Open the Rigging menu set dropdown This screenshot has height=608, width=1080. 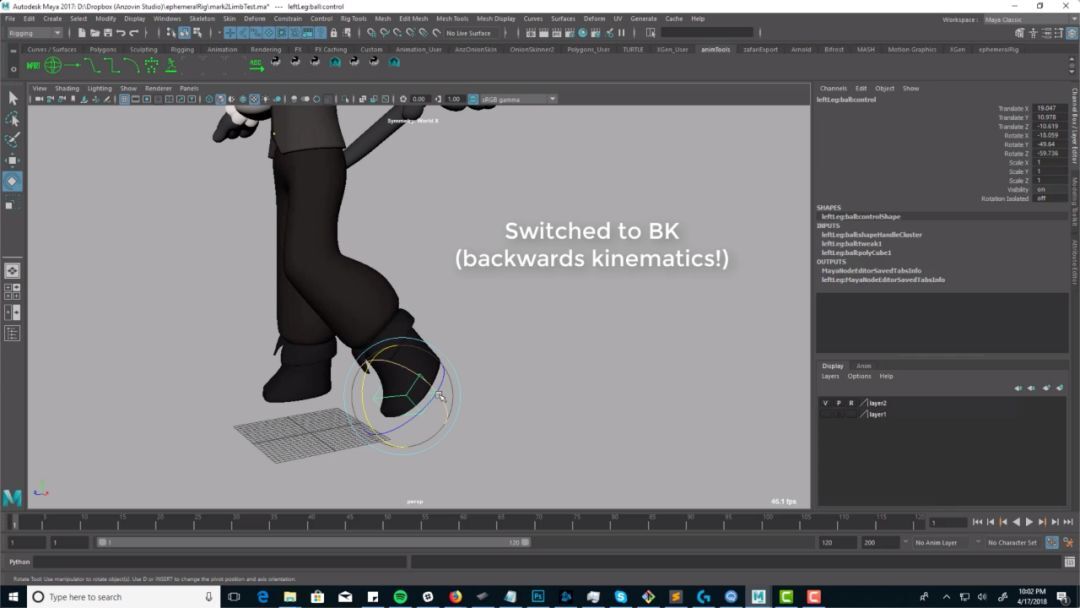point(35,33)
